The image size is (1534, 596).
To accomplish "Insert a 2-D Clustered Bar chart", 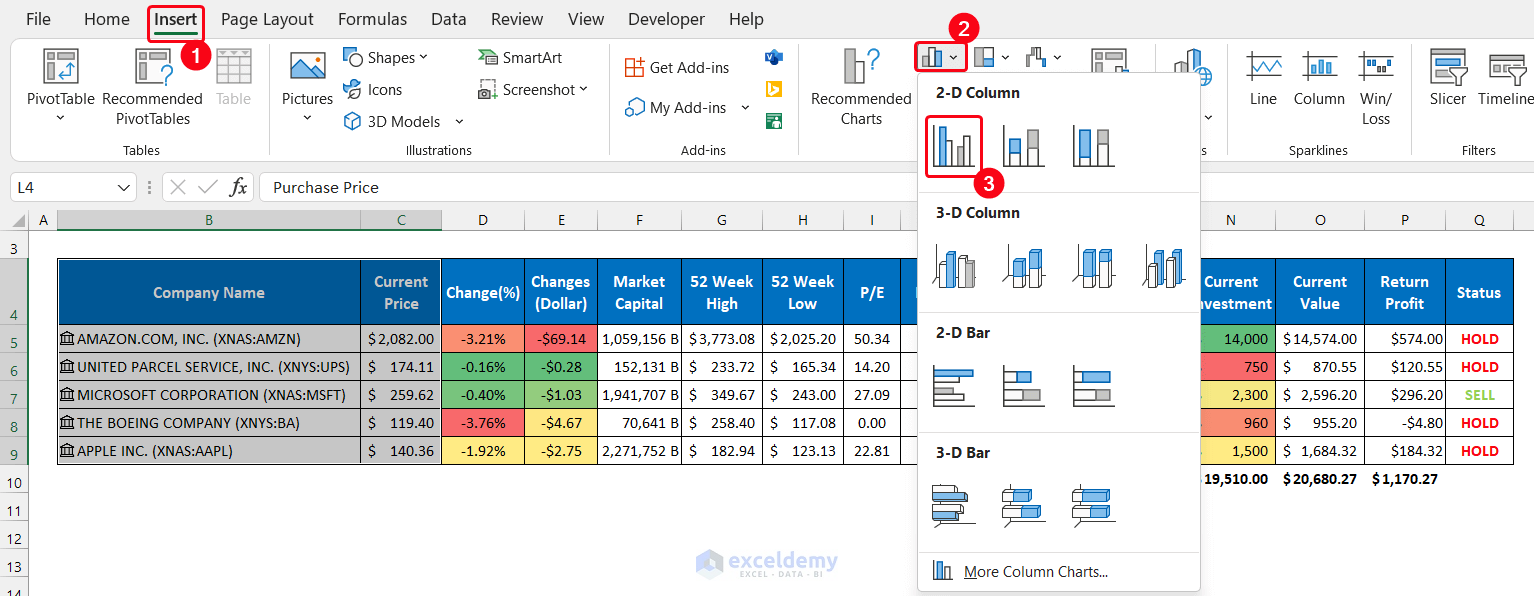I will (x=953, y=386).
